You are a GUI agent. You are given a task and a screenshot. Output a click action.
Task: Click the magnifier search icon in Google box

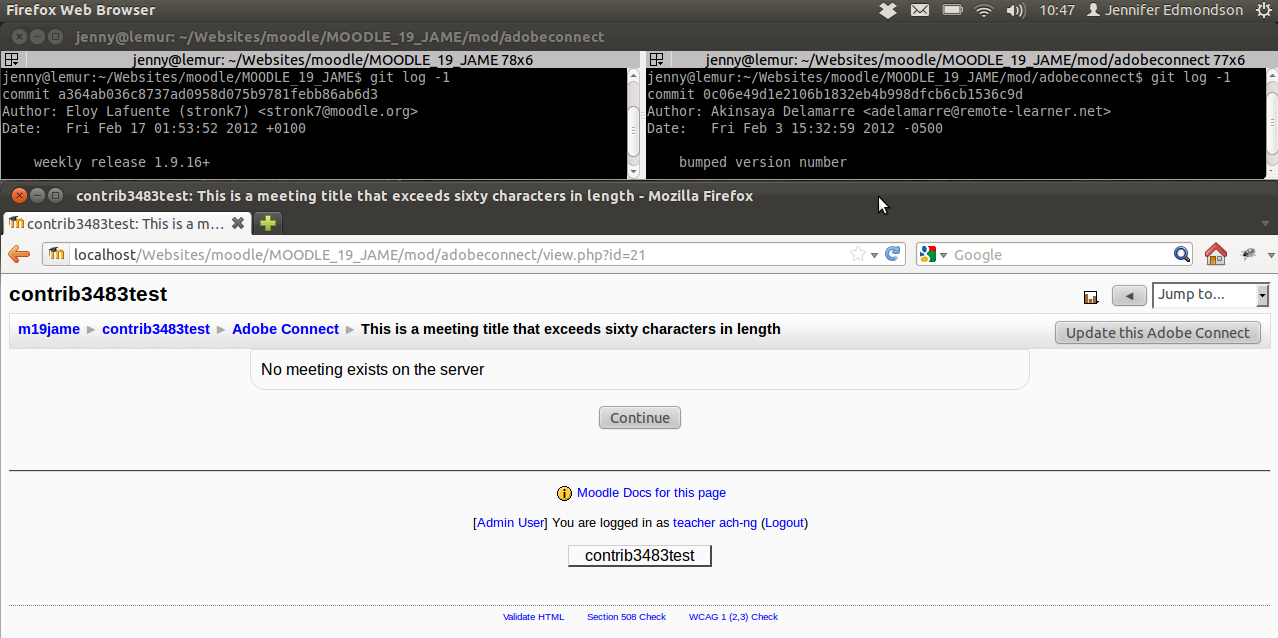(1181, 254)
